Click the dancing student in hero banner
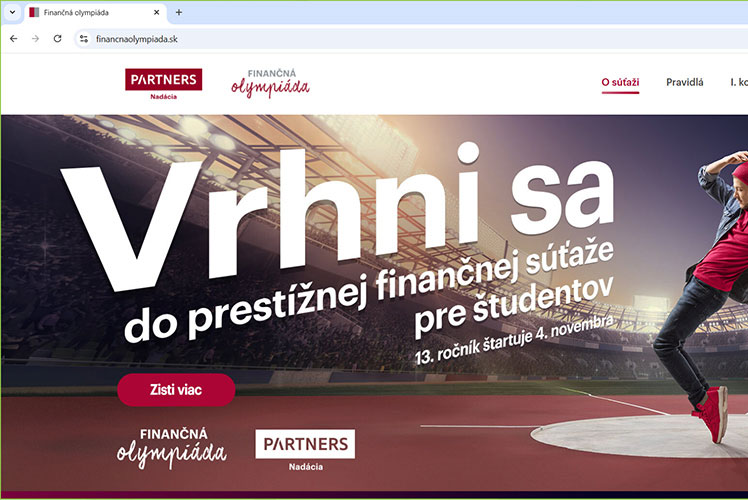The height and width of the screenshot is (500, 748). click(x=704, y=296)
